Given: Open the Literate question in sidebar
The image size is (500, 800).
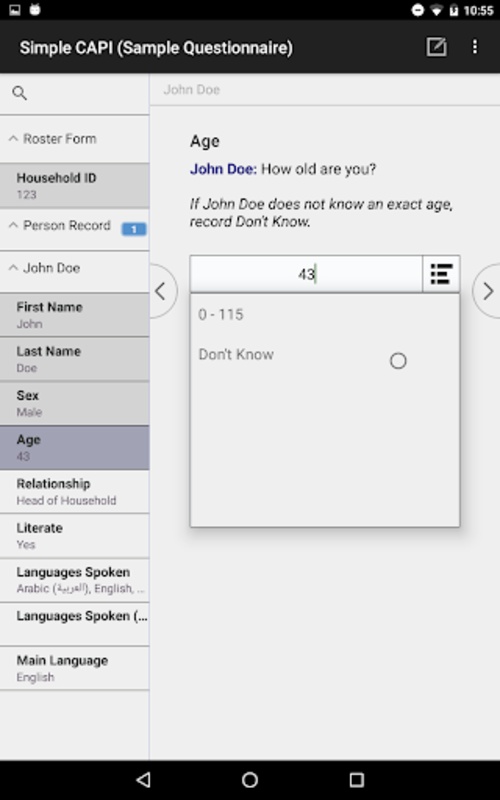Looking at the screenshot, I should click(74, 535).
